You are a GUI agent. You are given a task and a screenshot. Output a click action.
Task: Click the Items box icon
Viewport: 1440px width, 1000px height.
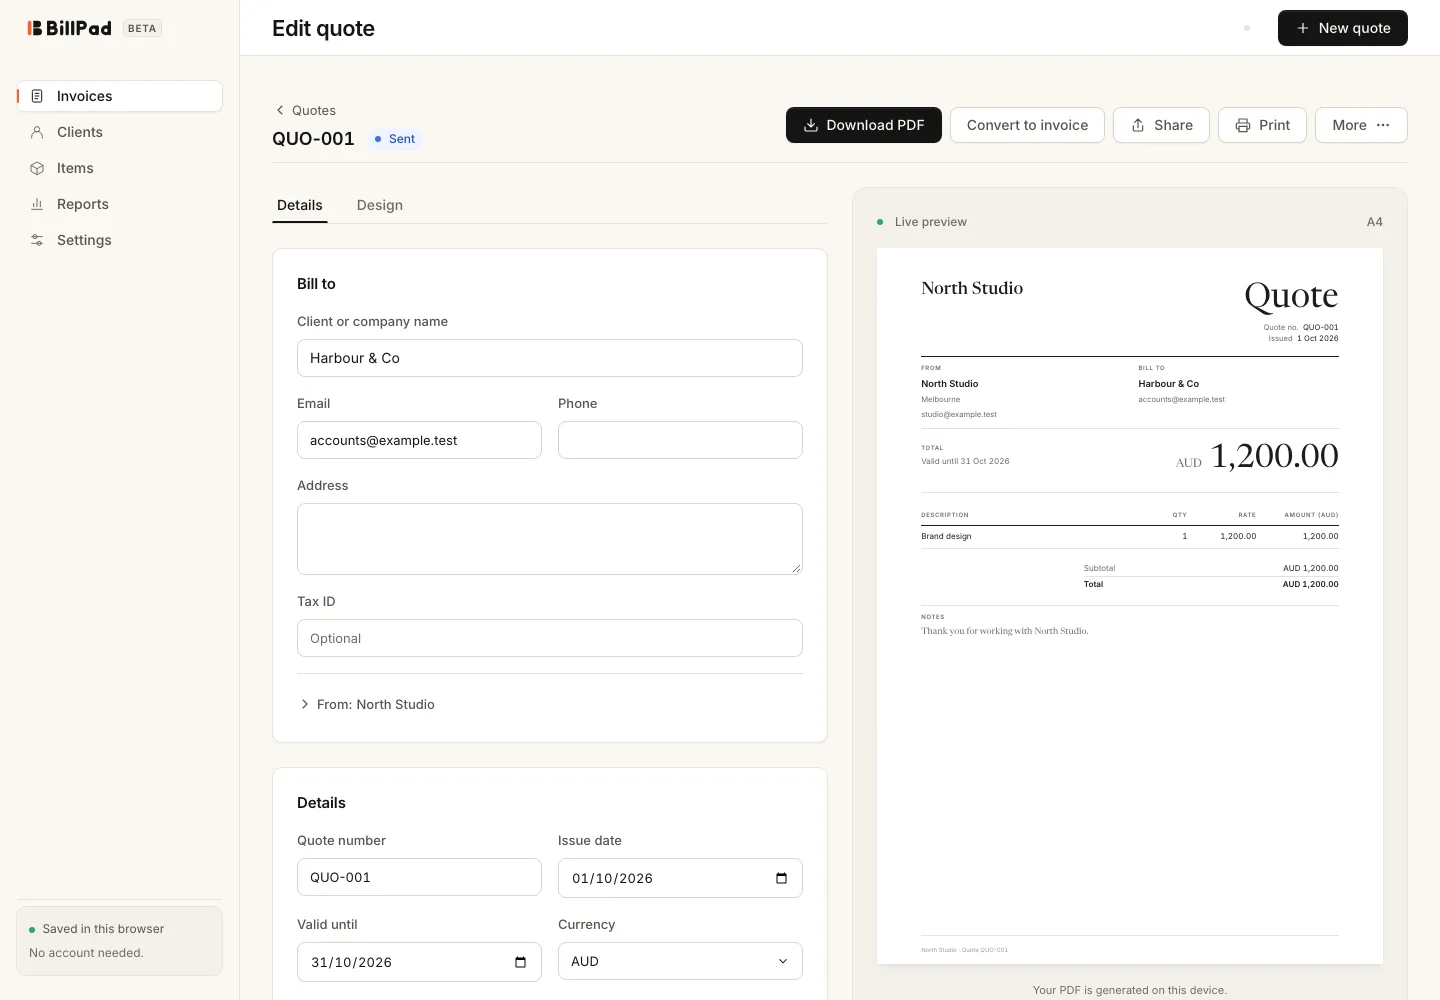pyautogui.click(x=37, y=168)
